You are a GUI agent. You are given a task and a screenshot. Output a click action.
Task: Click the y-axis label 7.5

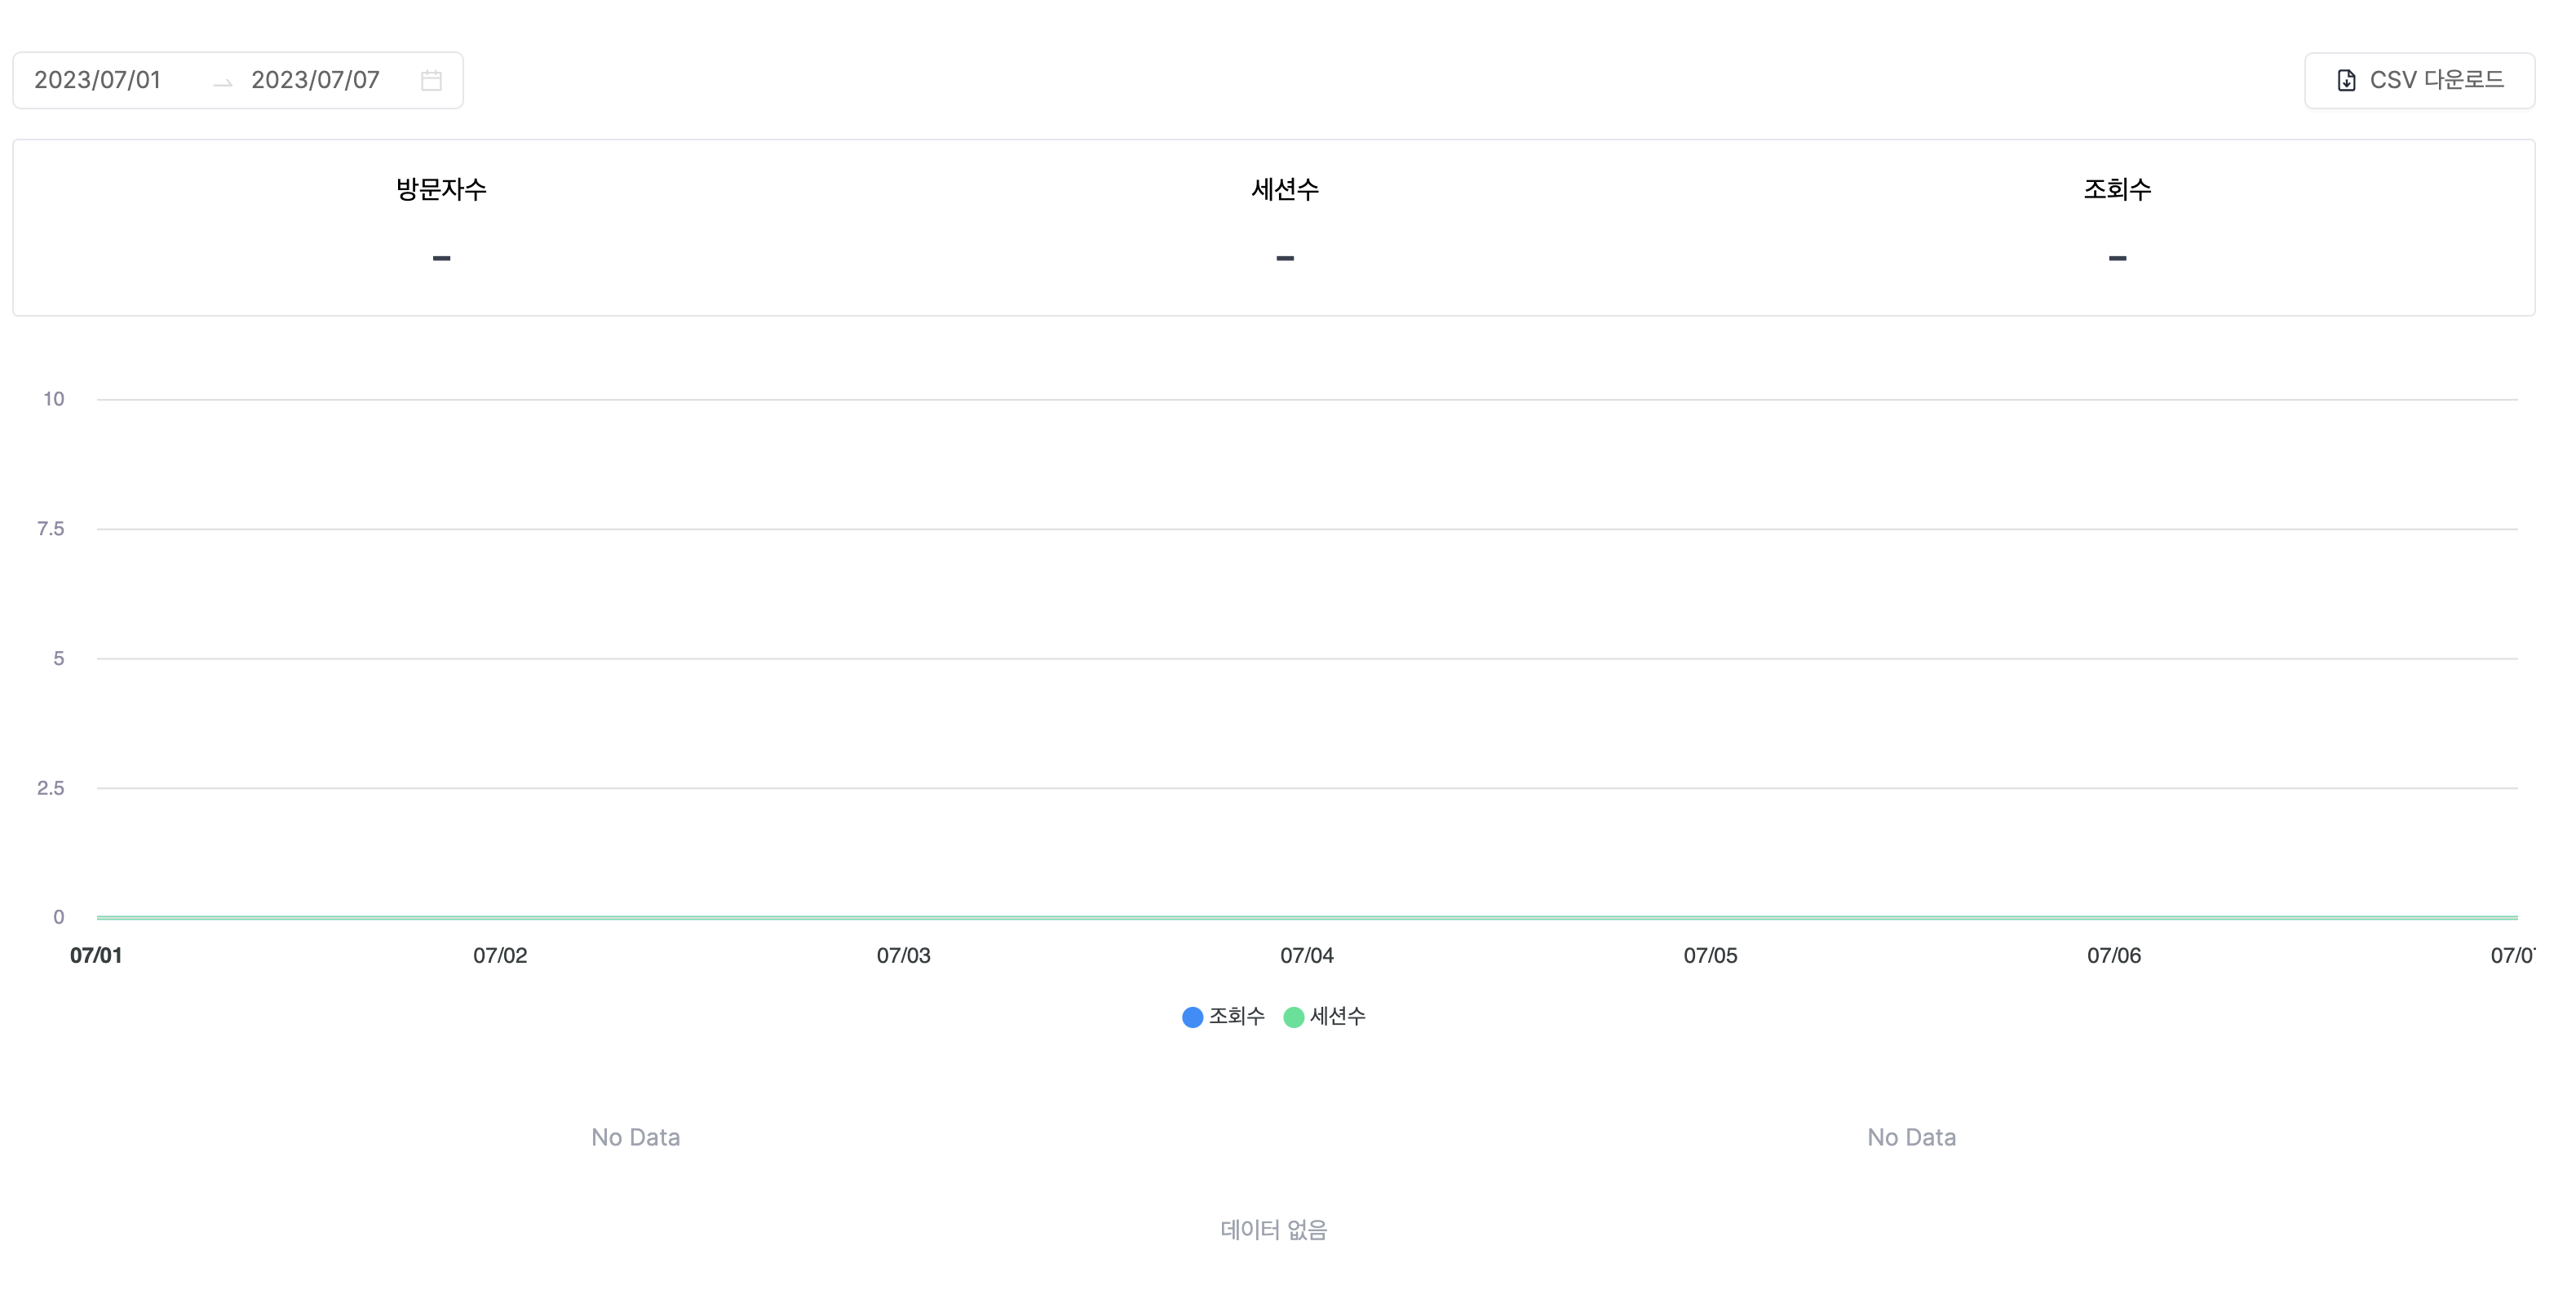tap(50, 528)
